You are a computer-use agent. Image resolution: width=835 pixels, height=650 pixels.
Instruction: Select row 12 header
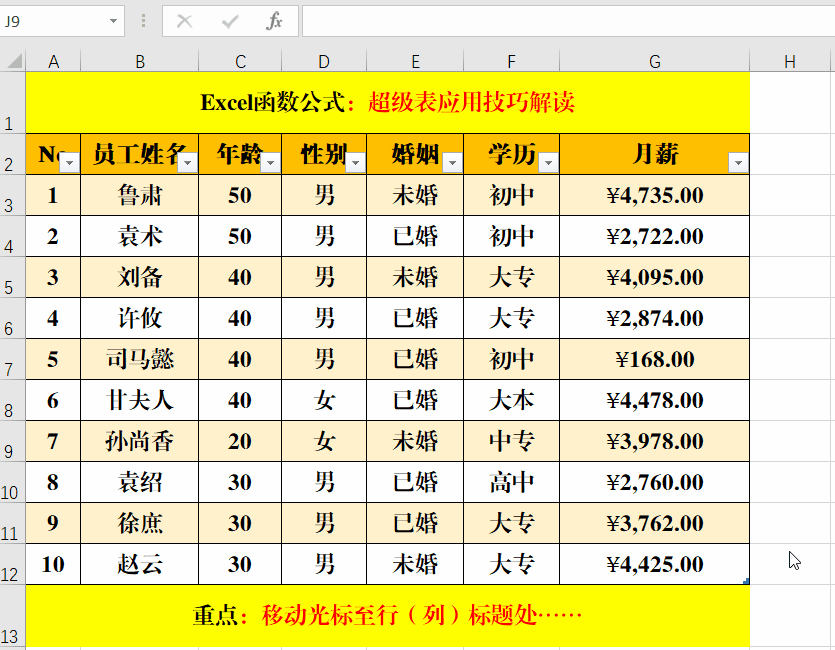click(x=12, y=564)
